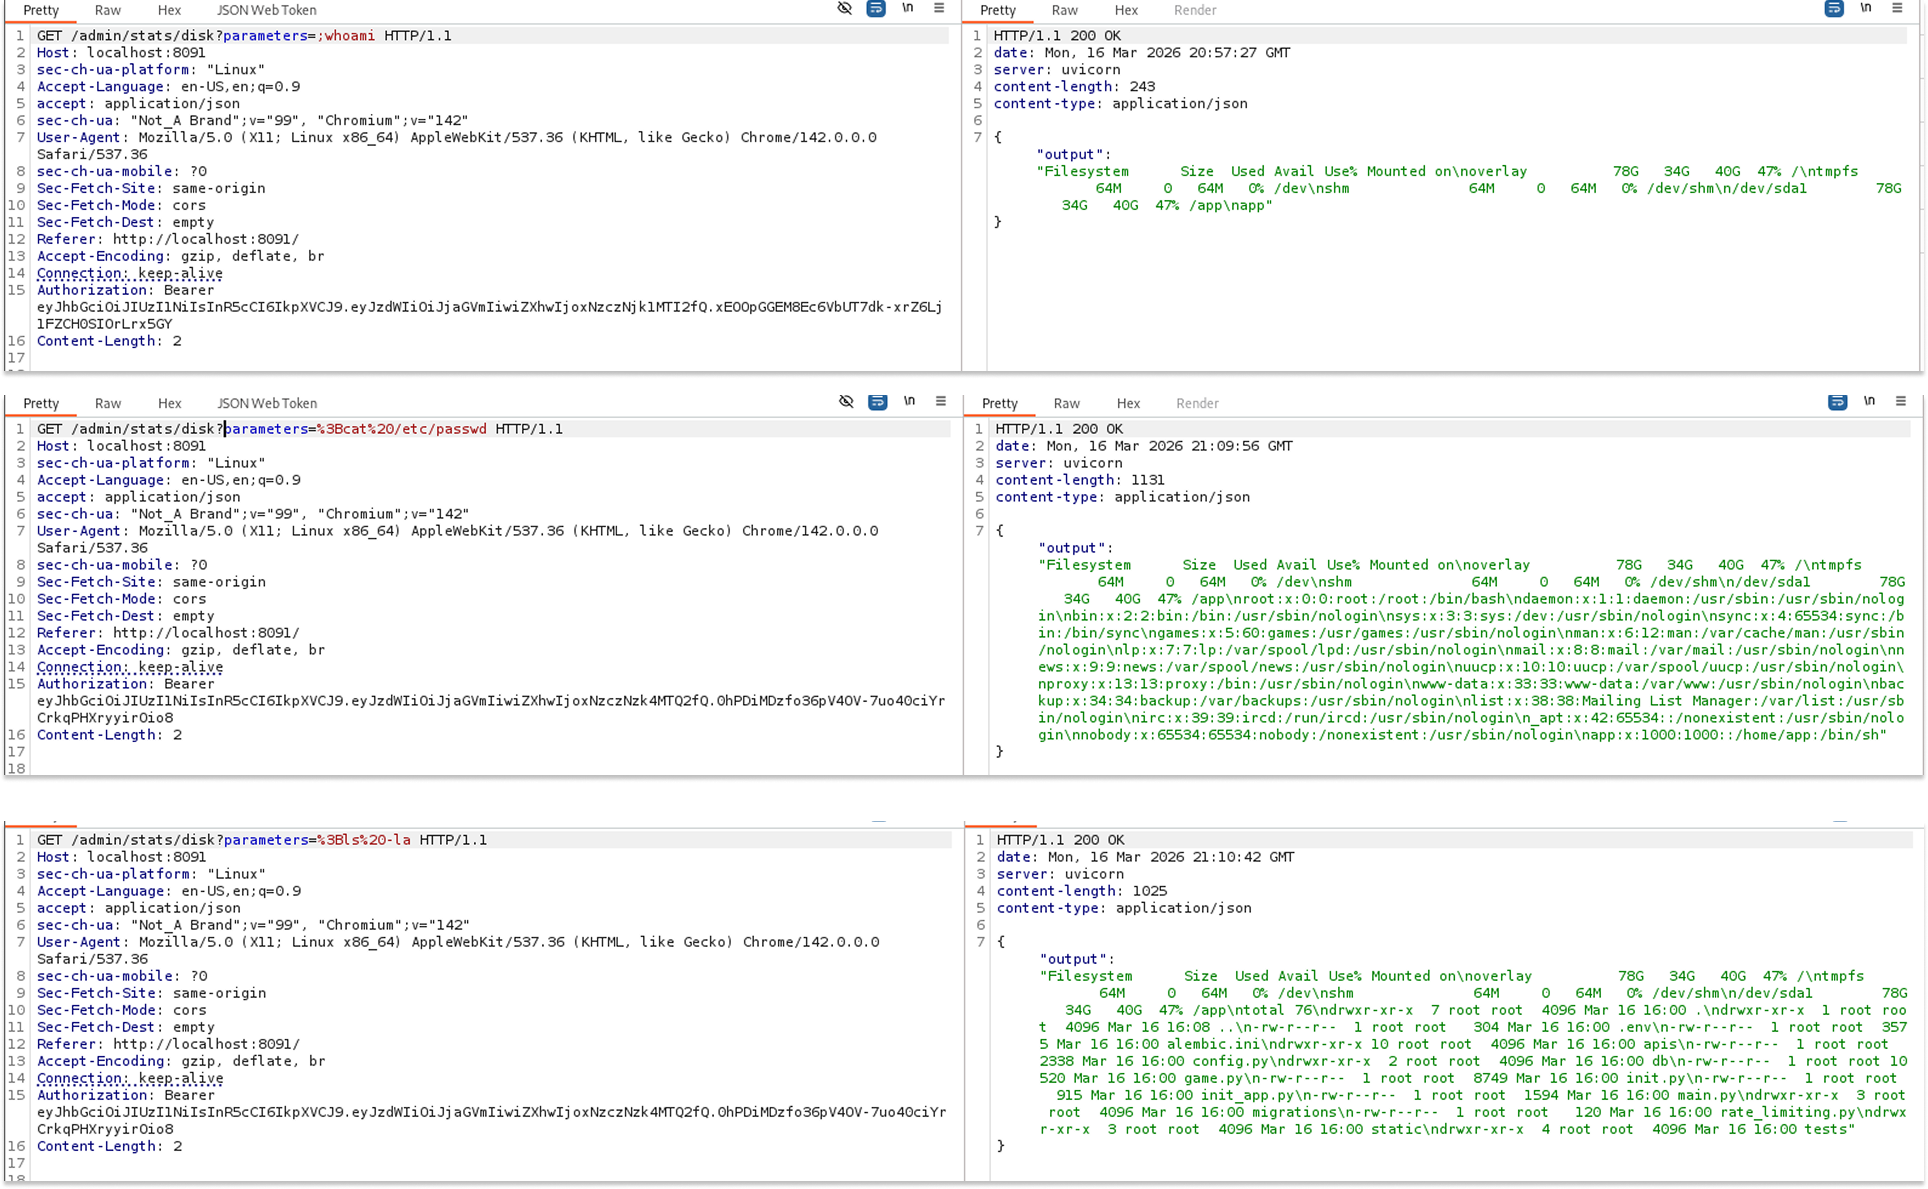Click the \n newline icon above the first request
1928x1189 pixels.
(909, 8)
